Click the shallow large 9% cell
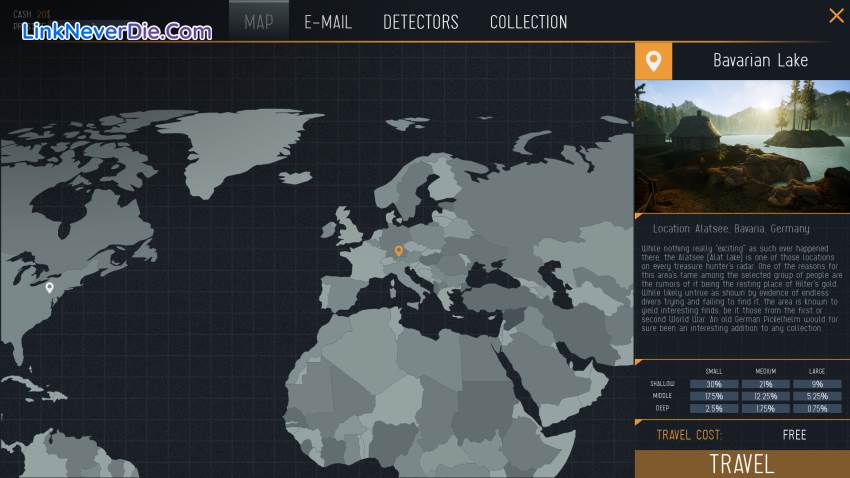The image size is (850, 478). click(816, 384)
